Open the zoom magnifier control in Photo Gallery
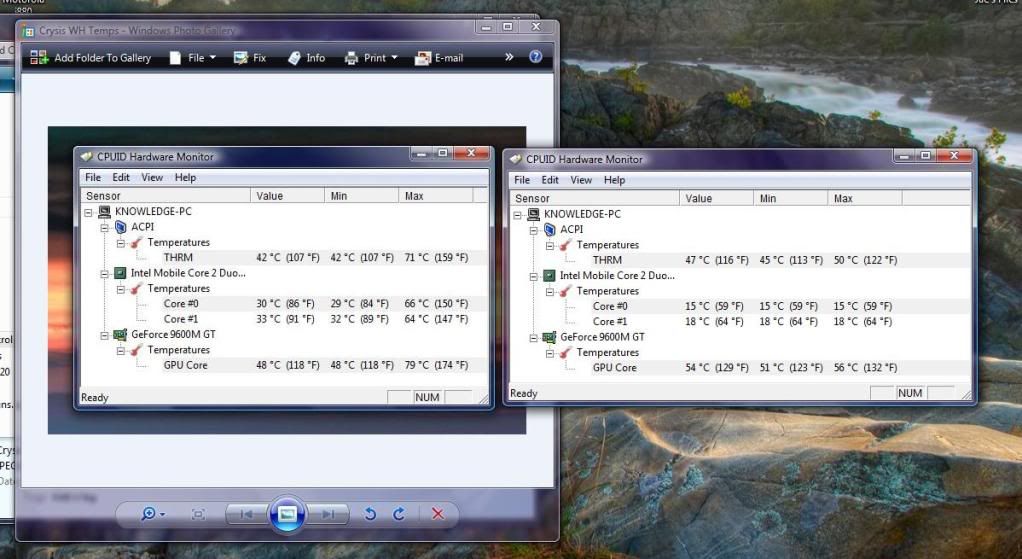Screen dimensions: 1022x559 (x=153, y=514)
